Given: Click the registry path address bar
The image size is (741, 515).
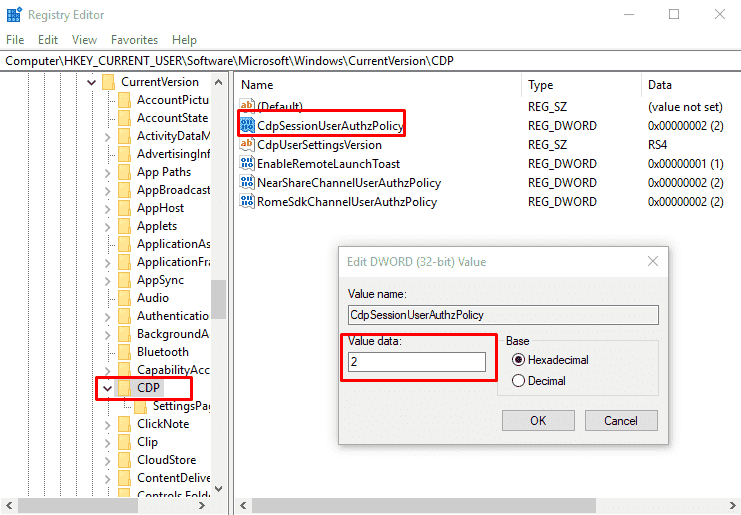Looking at the screenshot, I should pos(370,61).
